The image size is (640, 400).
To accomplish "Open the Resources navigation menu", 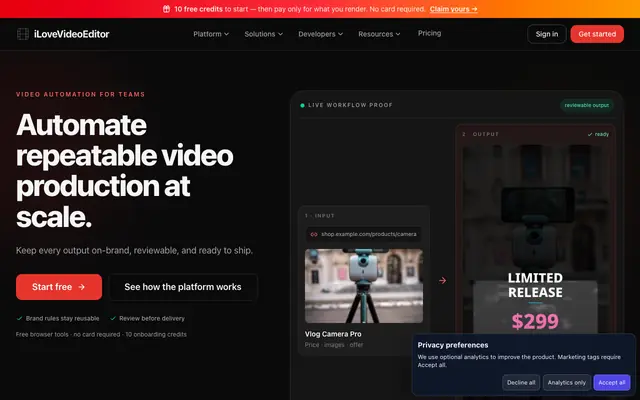I will pos(379,34).
